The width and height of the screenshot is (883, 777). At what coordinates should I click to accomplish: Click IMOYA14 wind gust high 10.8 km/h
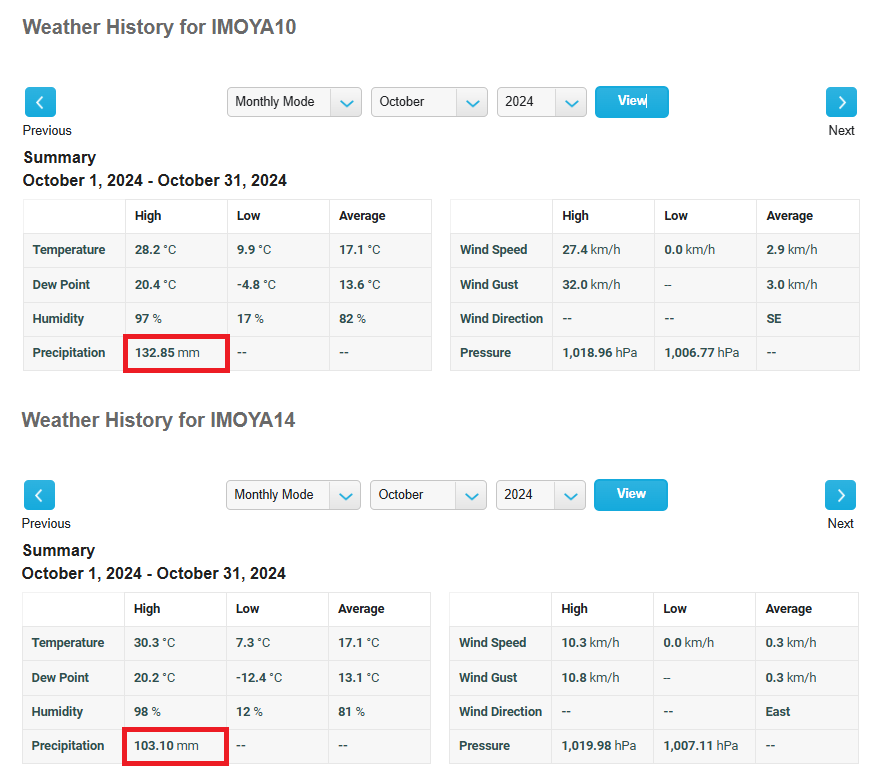tap(590, 678)
